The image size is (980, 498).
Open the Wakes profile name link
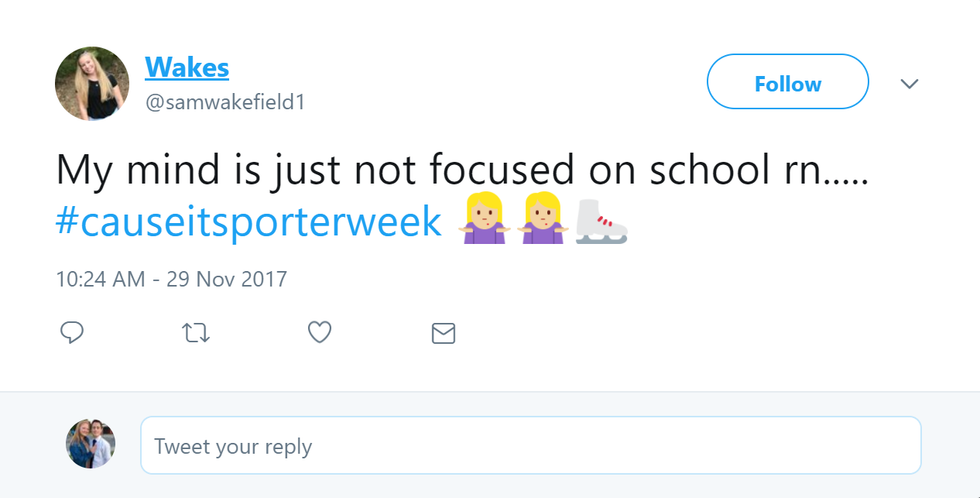(187, 68)
